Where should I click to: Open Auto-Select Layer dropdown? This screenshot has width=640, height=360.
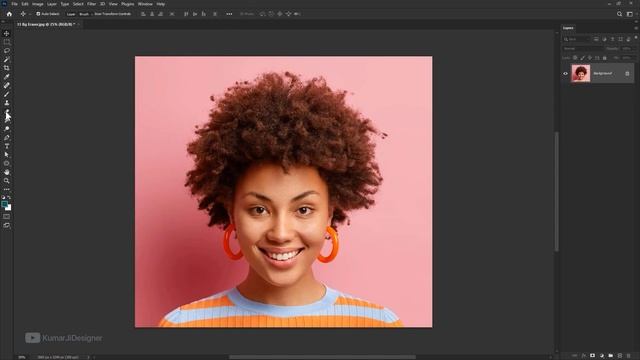[71, 14]
